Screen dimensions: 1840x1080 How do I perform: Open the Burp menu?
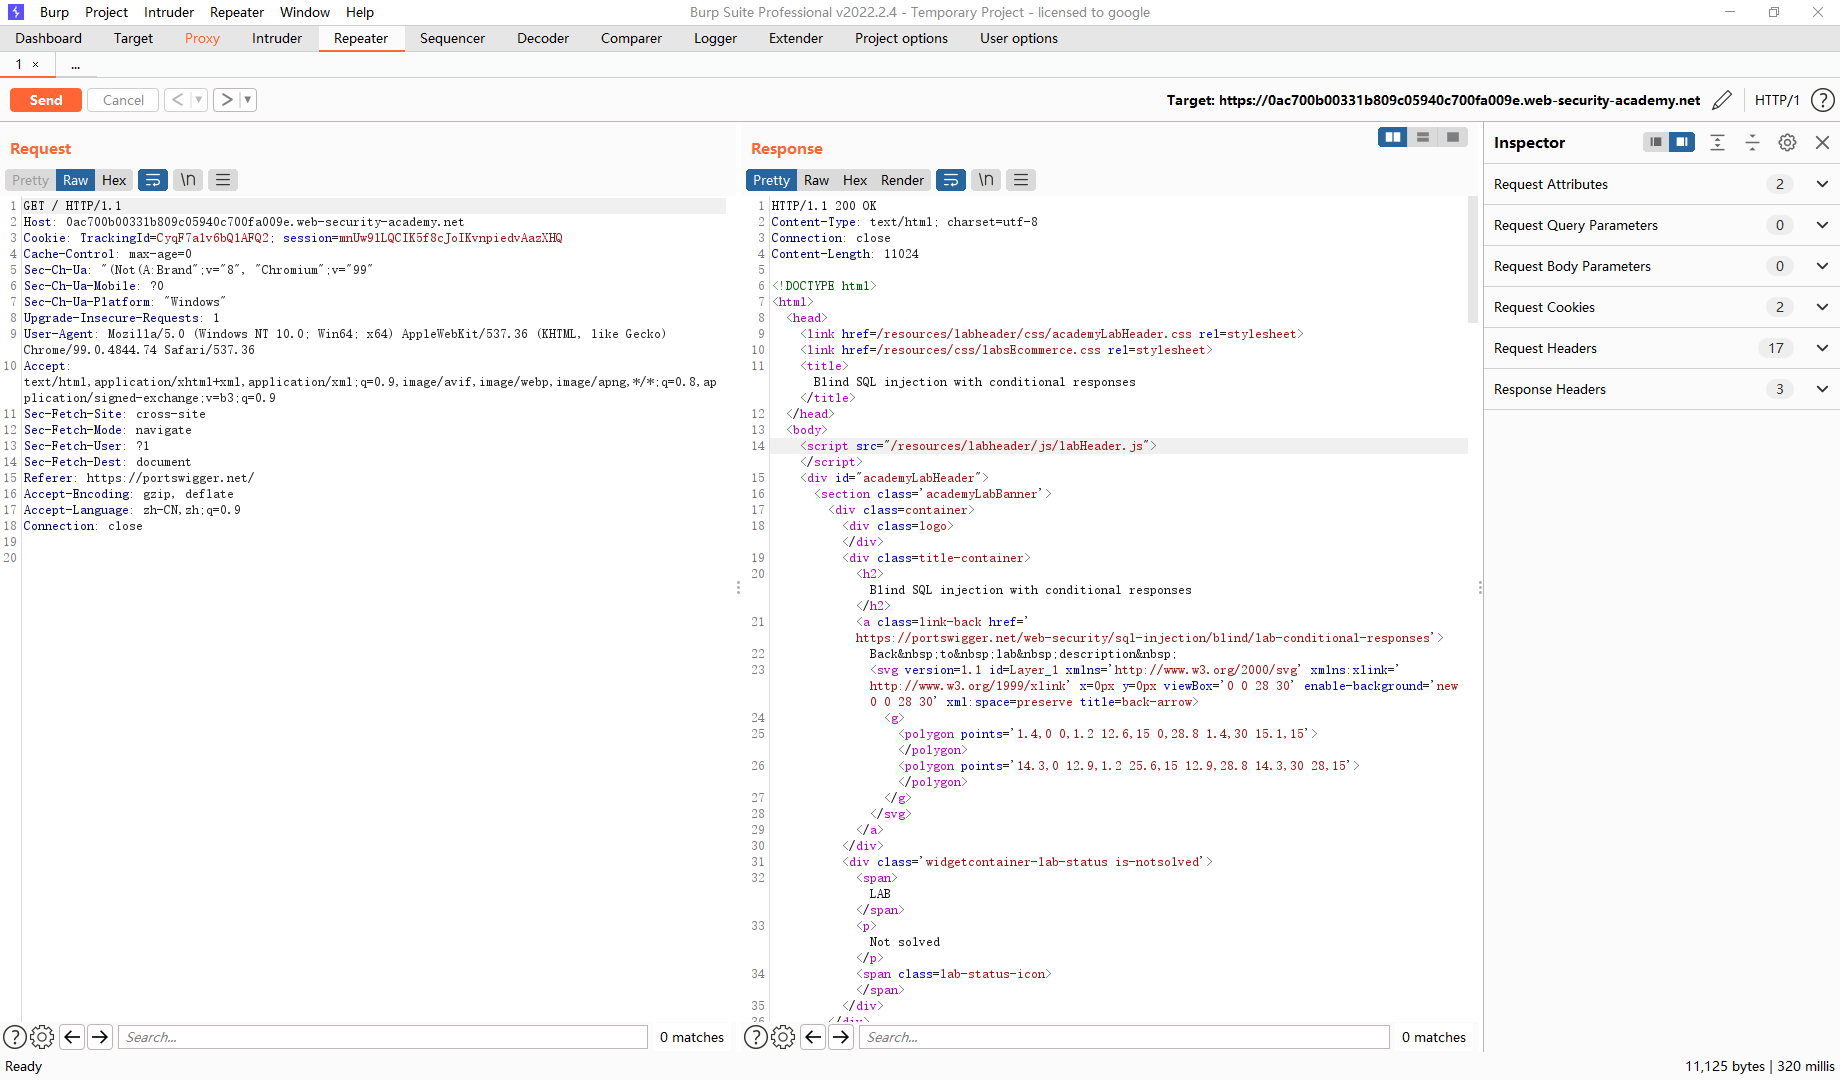tap(54, 12)
